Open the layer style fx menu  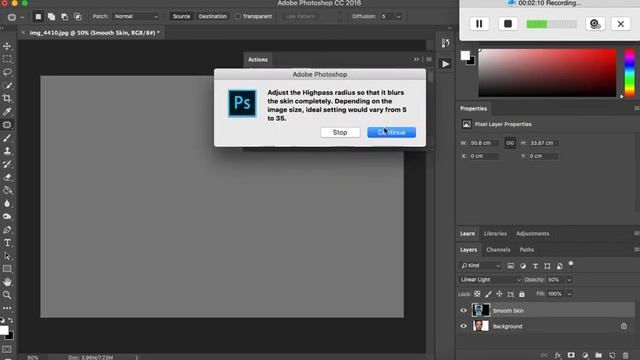(x=558, y=356)
